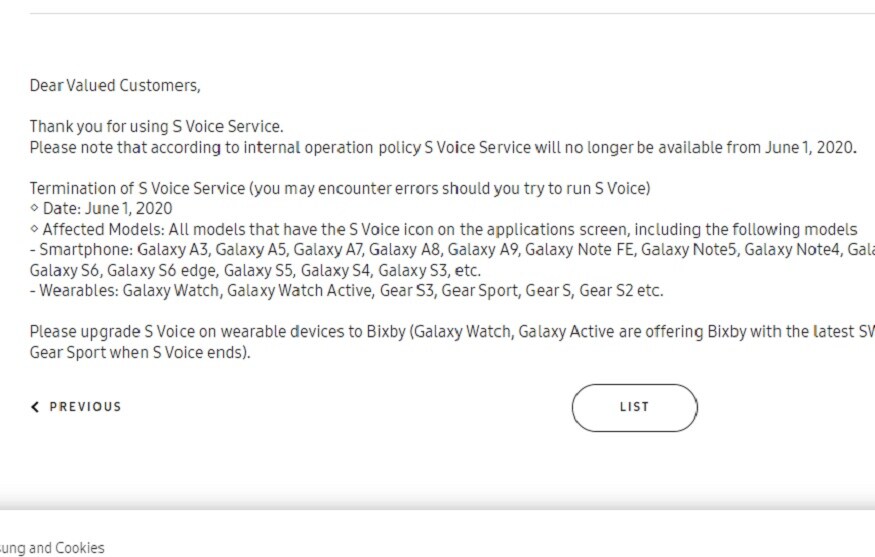Image resolution: width=875 pixels, height=557 pixels.
Task: Click the '- Wearables: Galaxy Watch' line
Action: 347,291
